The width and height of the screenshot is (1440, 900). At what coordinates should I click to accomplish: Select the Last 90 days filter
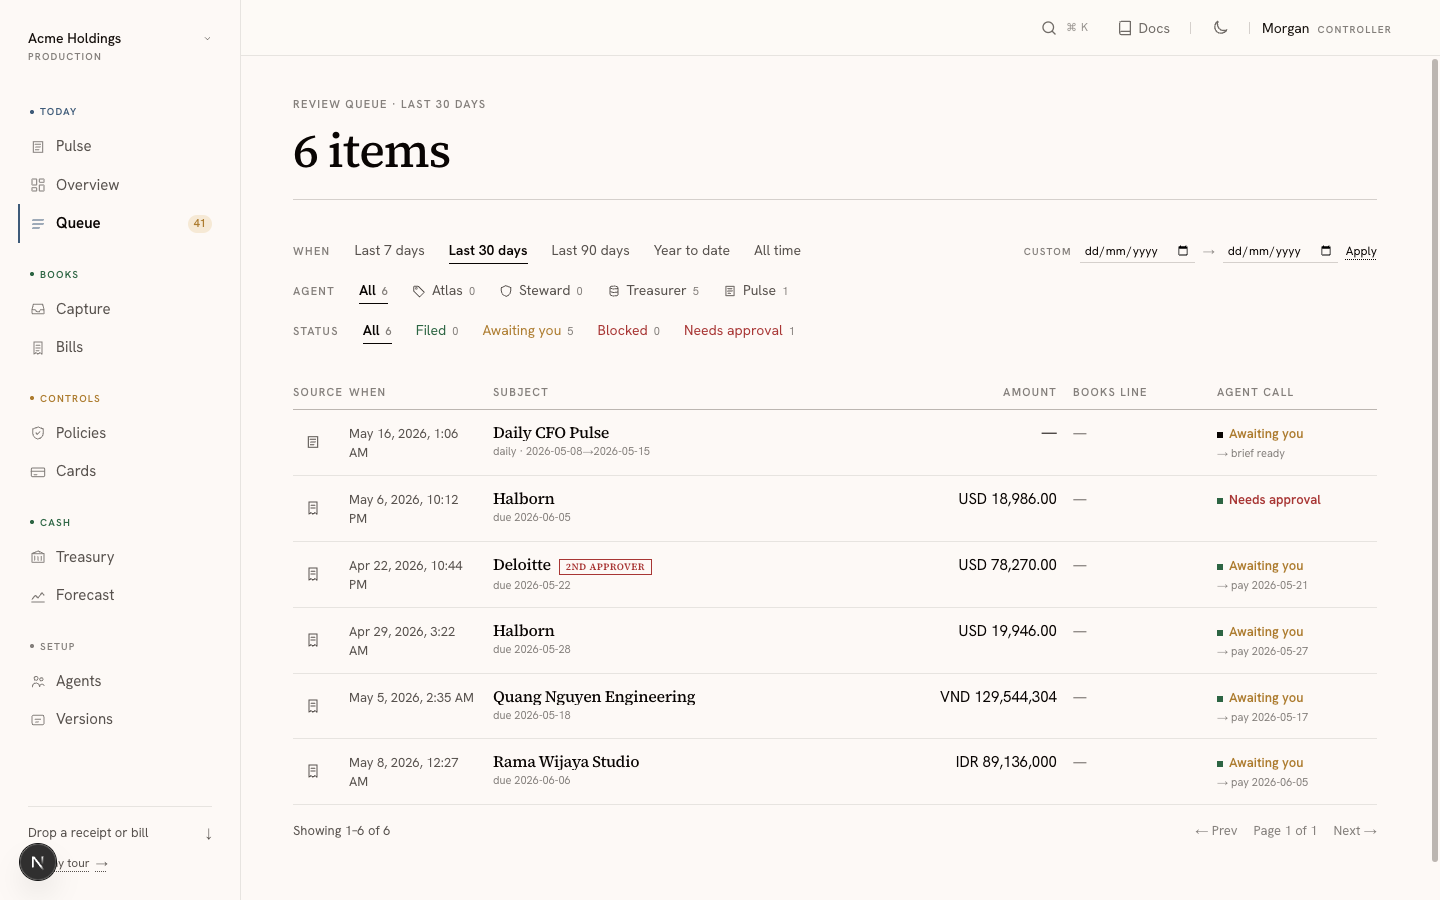point(590,251)
